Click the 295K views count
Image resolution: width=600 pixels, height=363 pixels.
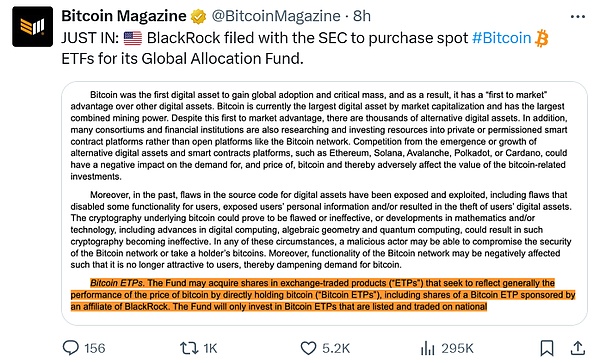[457, 348]
